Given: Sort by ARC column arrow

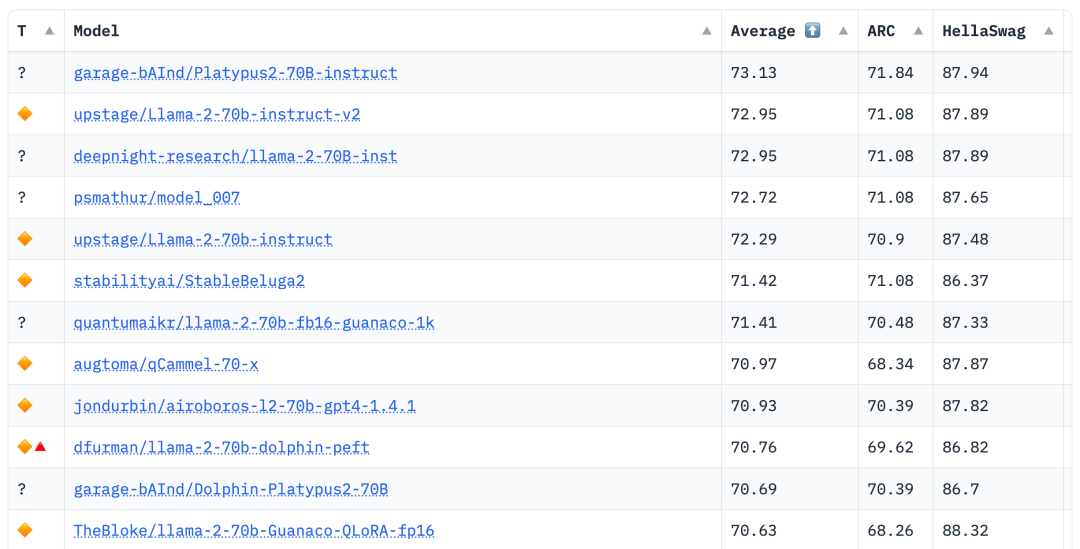Looking at the screenshot, I should [918, 31].
